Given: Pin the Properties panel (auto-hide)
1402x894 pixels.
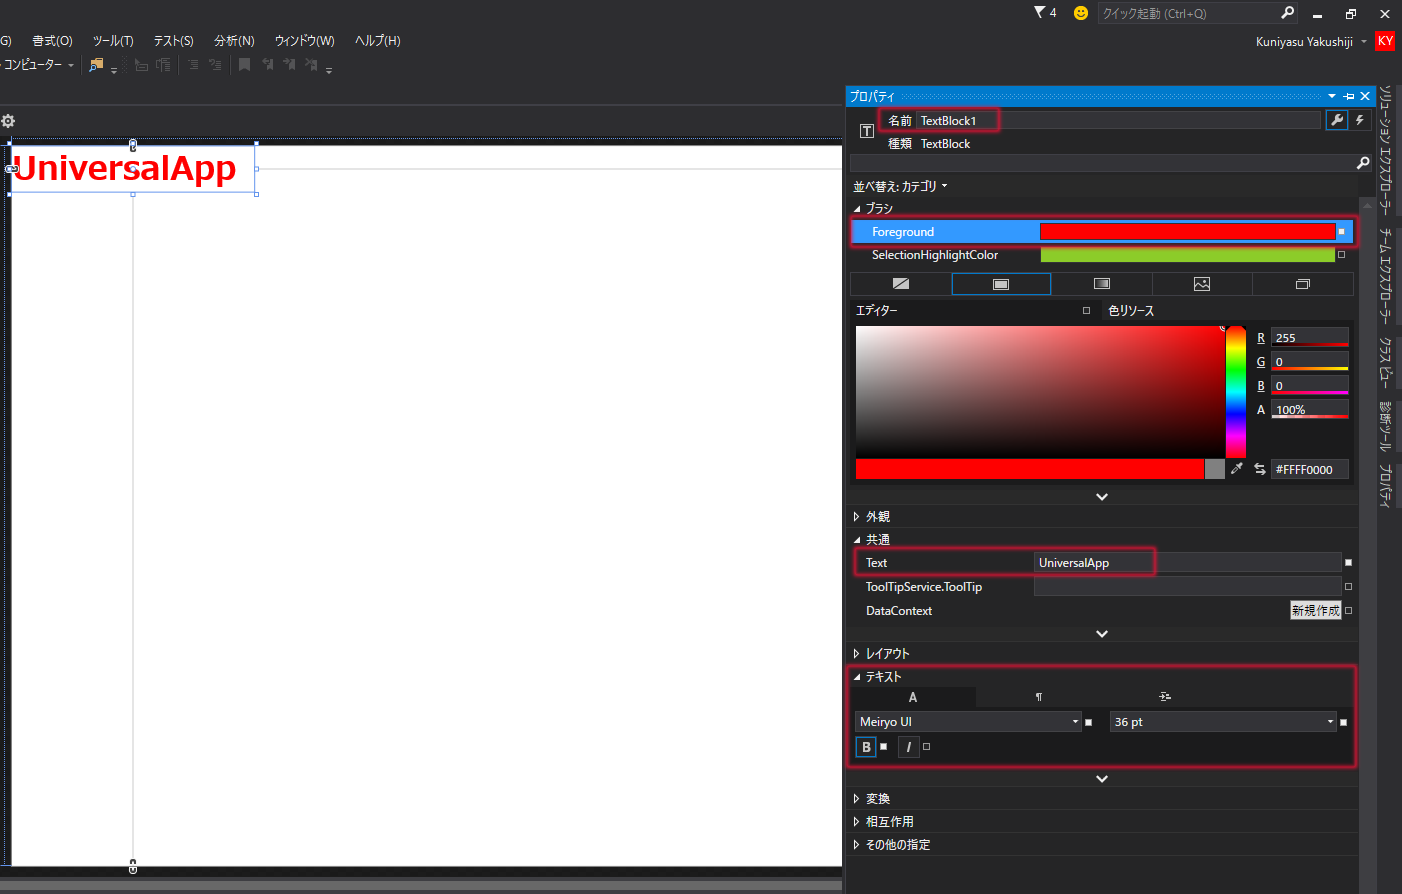Looking at the screenshot, I should click(x=1349, y=96).
